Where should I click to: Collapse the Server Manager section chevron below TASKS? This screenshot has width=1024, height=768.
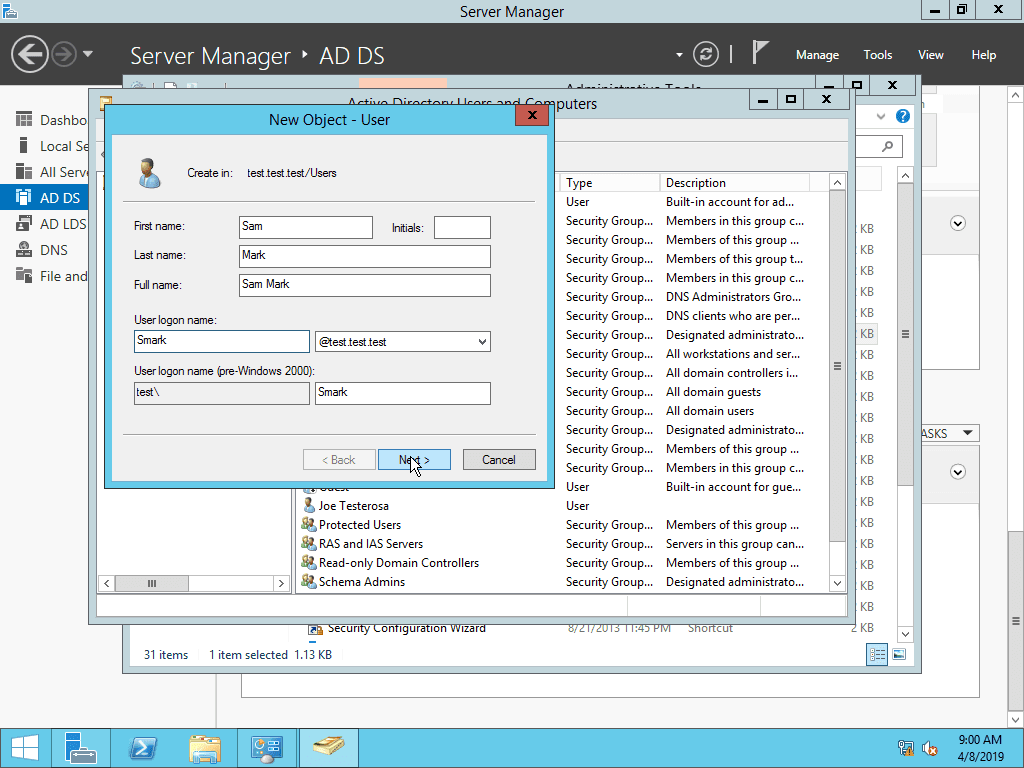click(957, 472)
